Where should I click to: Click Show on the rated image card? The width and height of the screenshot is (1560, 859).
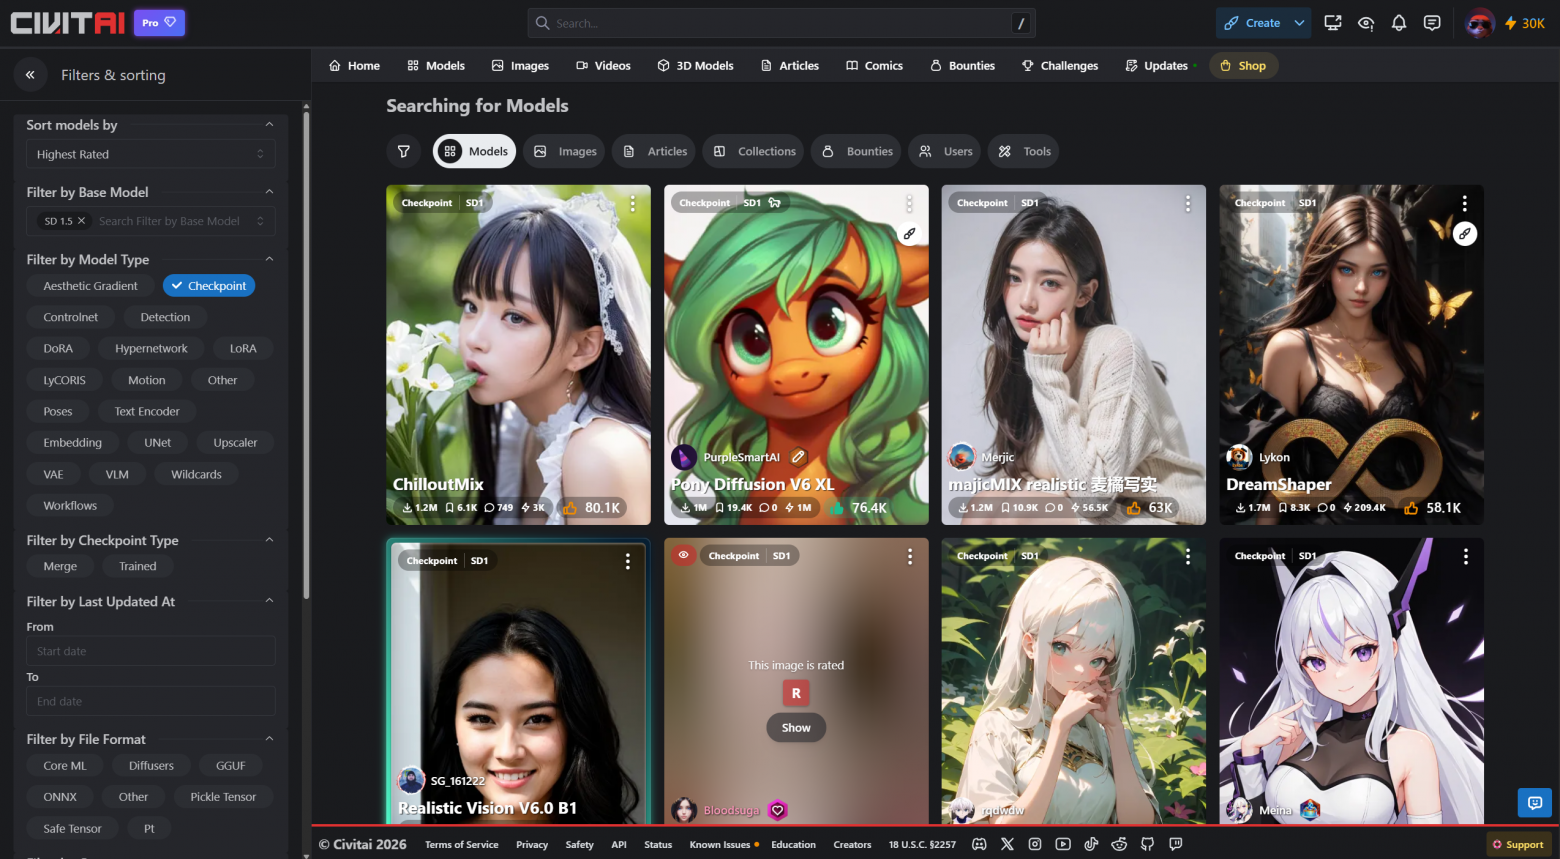(796, 728)
